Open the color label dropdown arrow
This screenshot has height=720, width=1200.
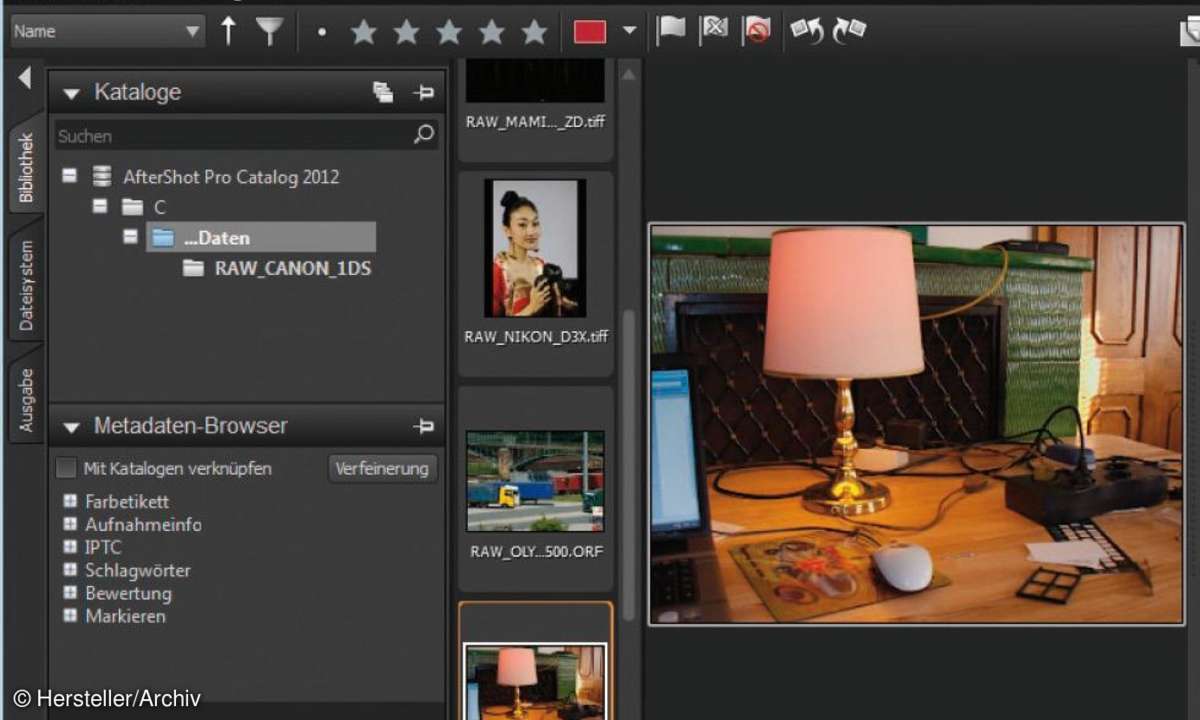pyautogui.click(x=629, y=30)
